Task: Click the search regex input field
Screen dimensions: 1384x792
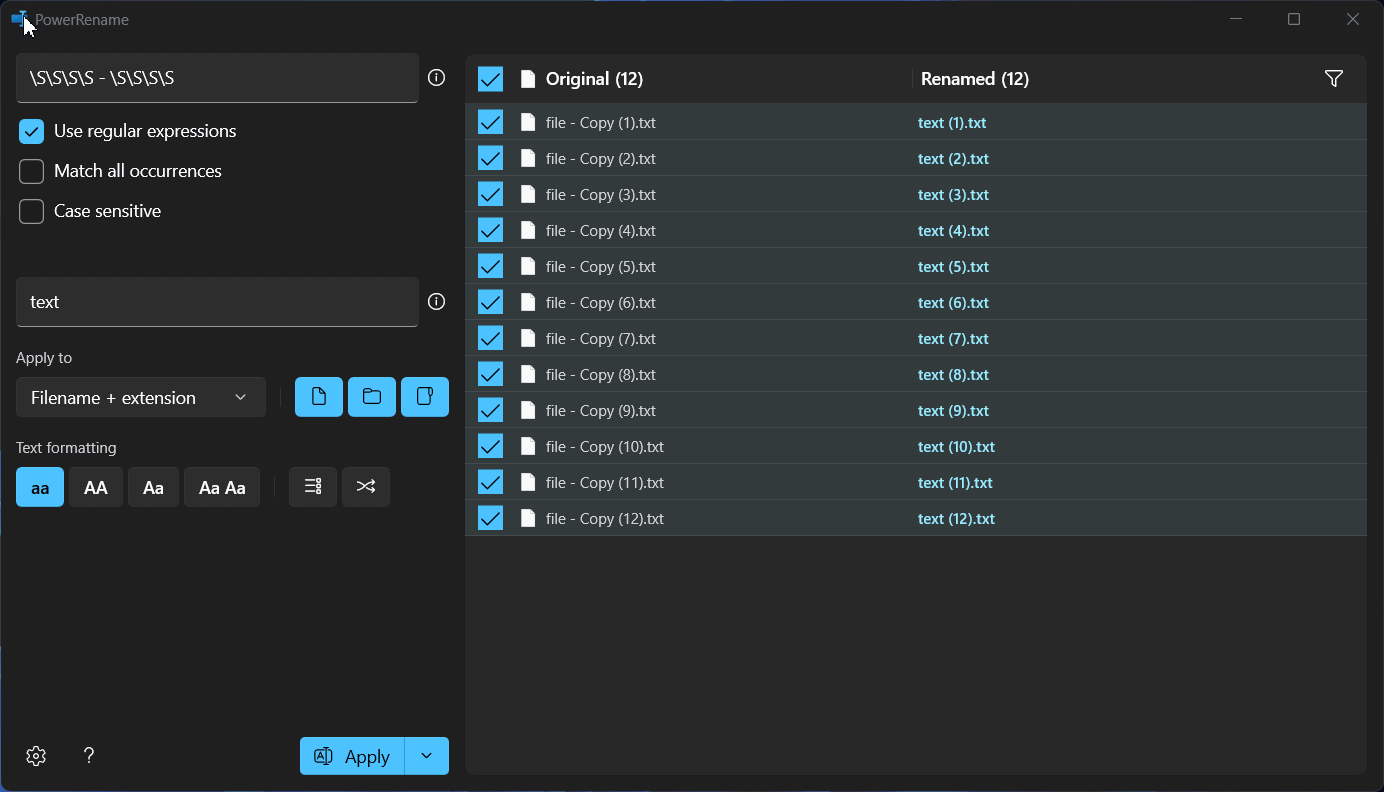Action: click(217, 78)
